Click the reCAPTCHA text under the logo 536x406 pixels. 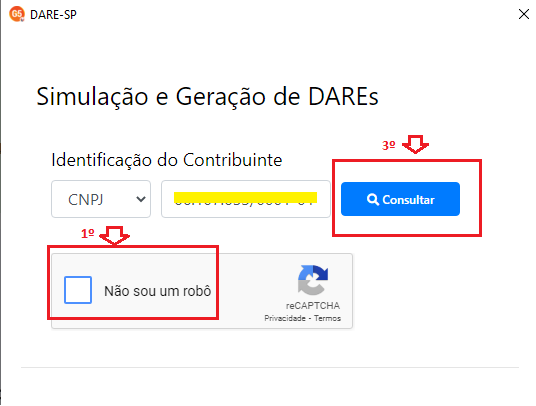click(313, 306)
